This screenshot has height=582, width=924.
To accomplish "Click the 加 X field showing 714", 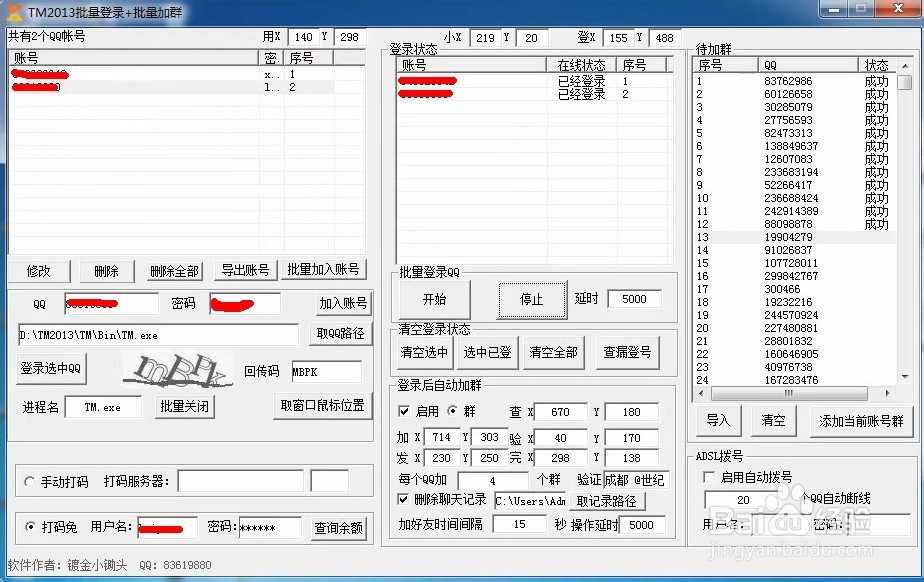I will tap(441, 437).
